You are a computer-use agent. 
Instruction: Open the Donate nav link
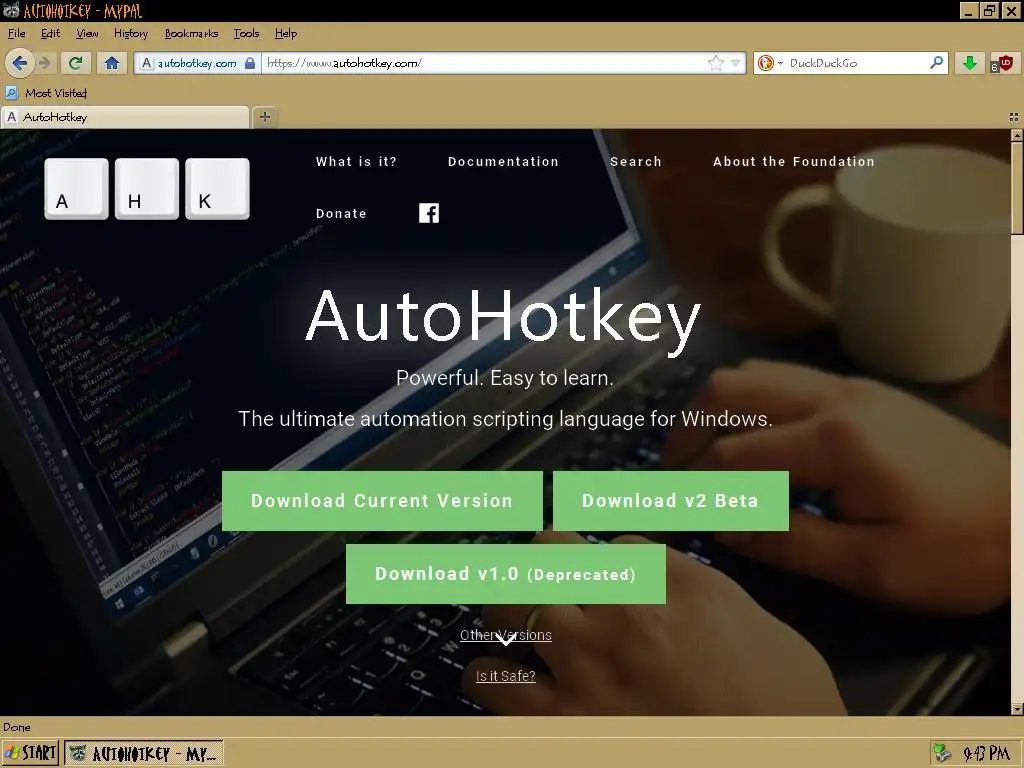click(x=342, y=214)
